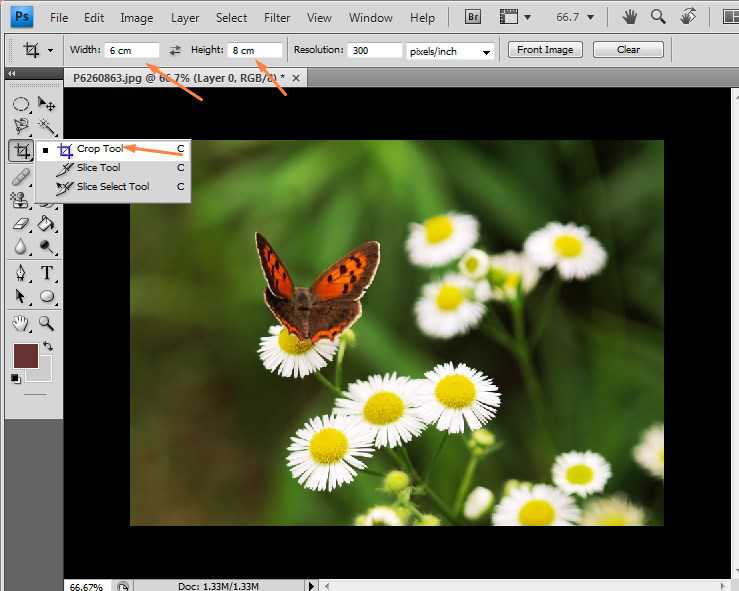Select the Paint Bucket tool

(x=47, y=223)
